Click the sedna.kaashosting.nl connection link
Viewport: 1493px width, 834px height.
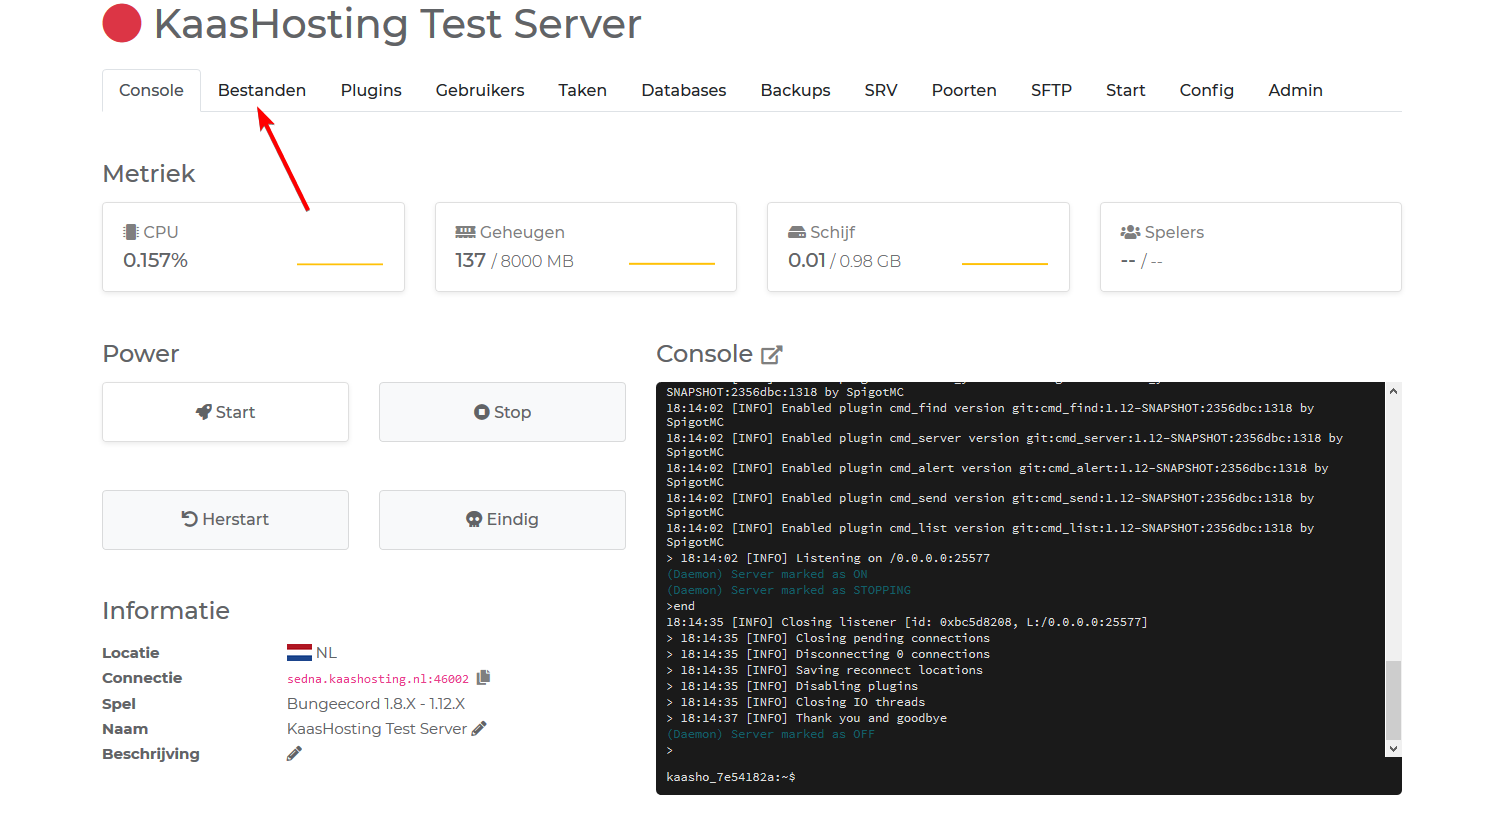[x=377, y=679]
